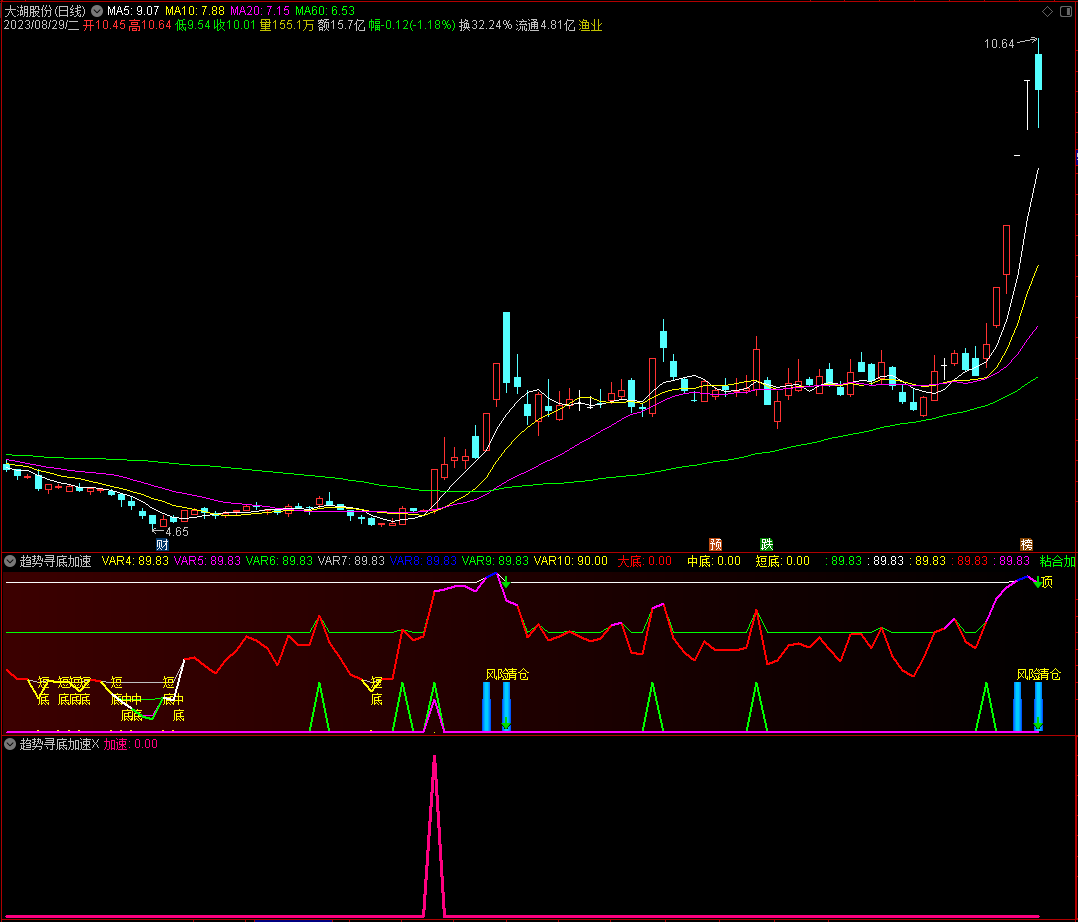Image resolution: width=1078 pixels, height=922 pixels.
Task: Select the MA5: 9.07 label
Action: [x=133, y=11]
